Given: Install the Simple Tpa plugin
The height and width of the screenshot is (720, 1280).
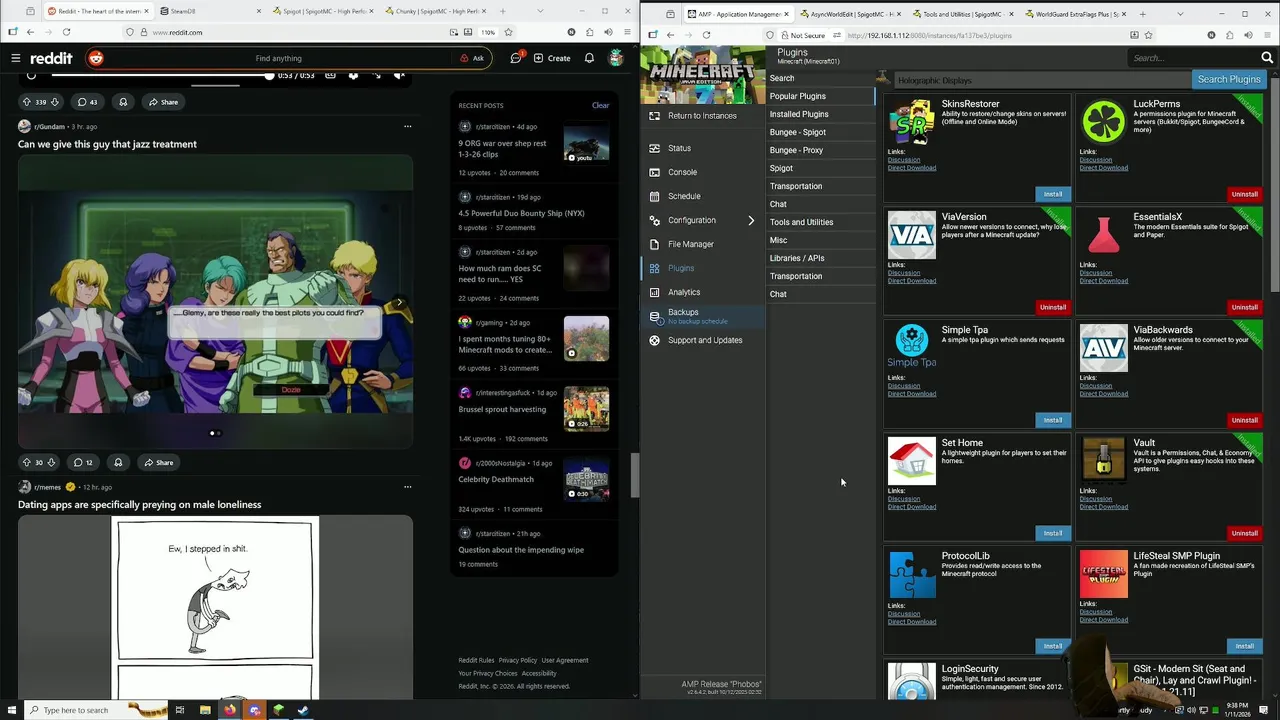Looking at the screenshot, I should (x=1053, y=420).
